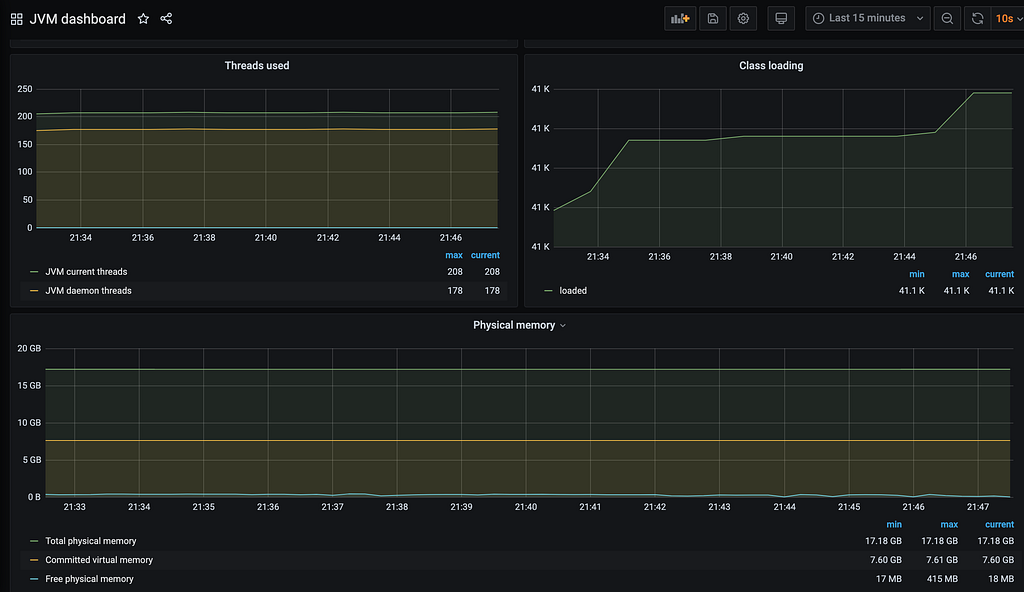The height and width of the screenshot is (592, 1024).
Task: Sort Threads legend by max column
Action: point(454,255)
